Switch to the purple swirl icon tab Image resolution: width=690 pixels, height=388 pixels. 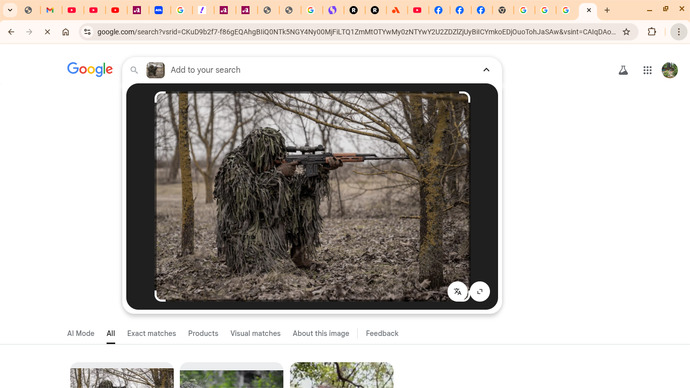(x=332, y=10)
